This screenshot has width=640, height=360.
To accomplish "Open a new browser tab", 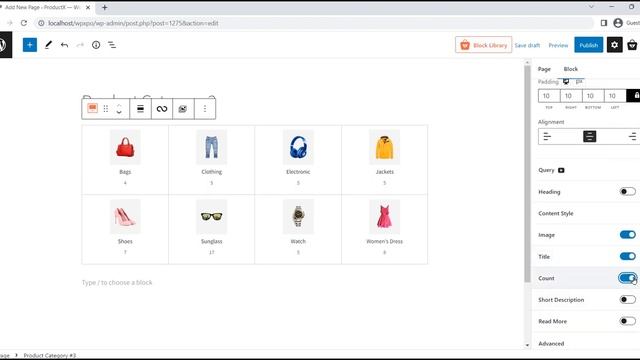I will pos(104,7).
